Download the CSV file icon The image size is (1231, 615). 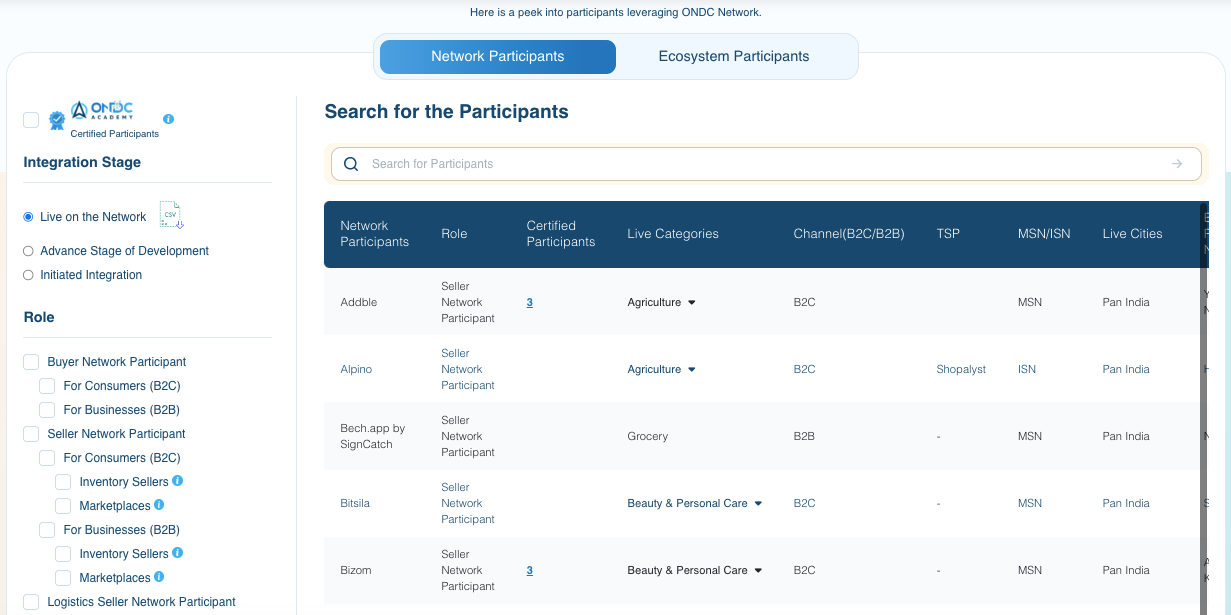[x=172, y=215]
